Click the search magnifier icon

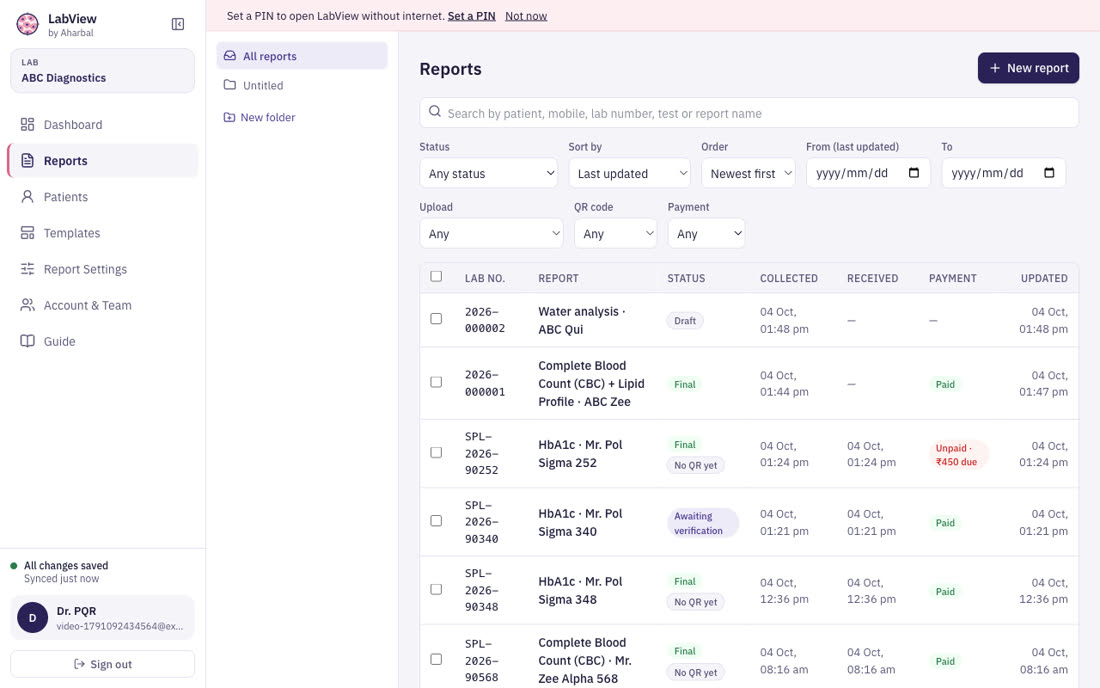435,112
